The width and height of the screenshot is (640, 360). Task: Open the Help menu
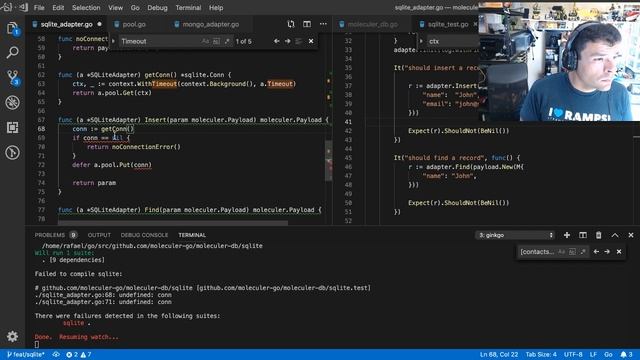(x=216, y=8)
